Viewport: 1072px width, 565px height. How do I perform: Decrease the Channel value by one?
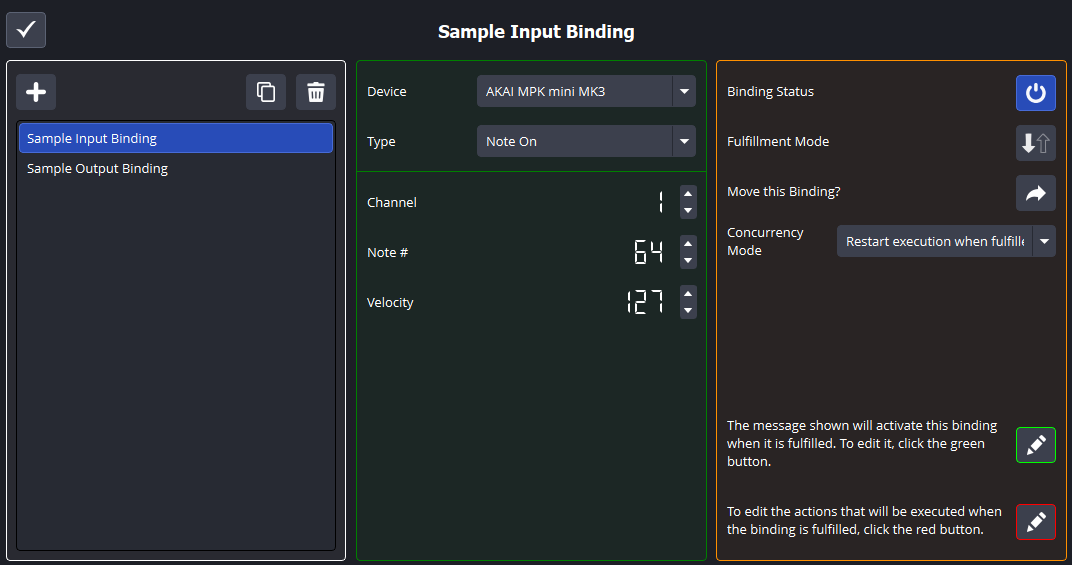688,211
